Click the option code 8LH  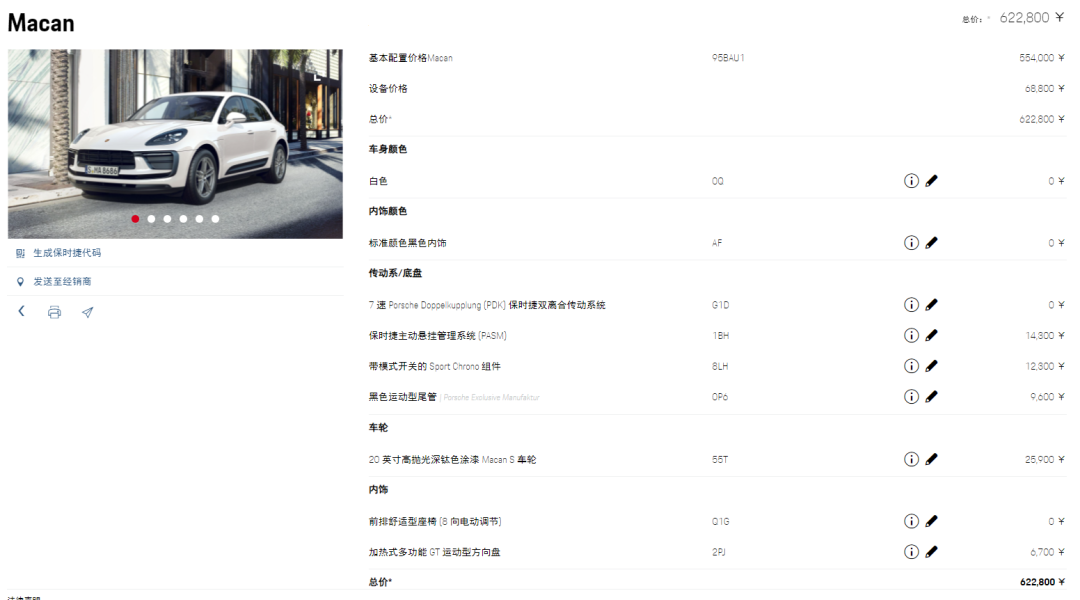[720, 366]
